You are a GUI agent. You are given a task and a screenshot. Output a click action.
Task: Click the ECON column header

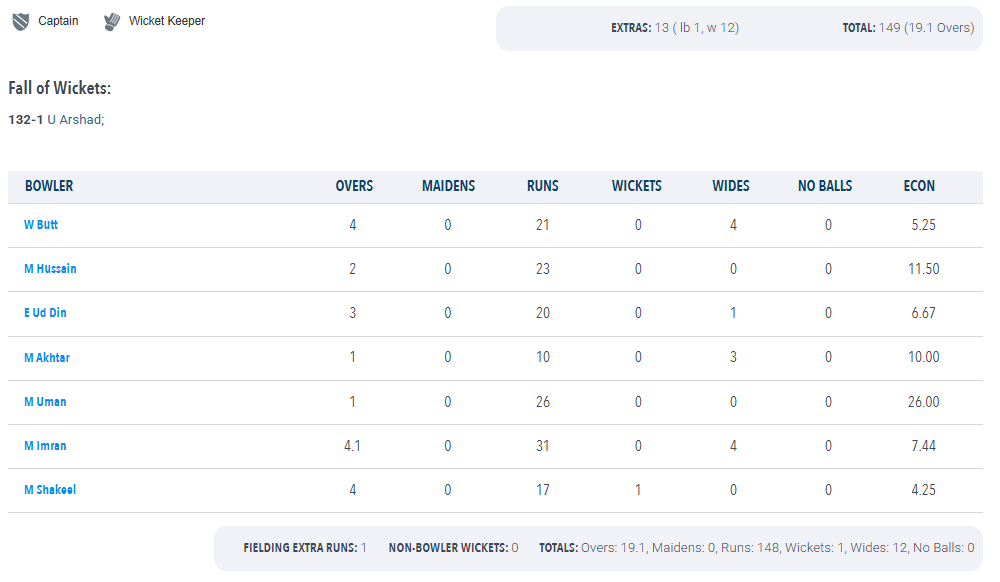tap(919, 186)
